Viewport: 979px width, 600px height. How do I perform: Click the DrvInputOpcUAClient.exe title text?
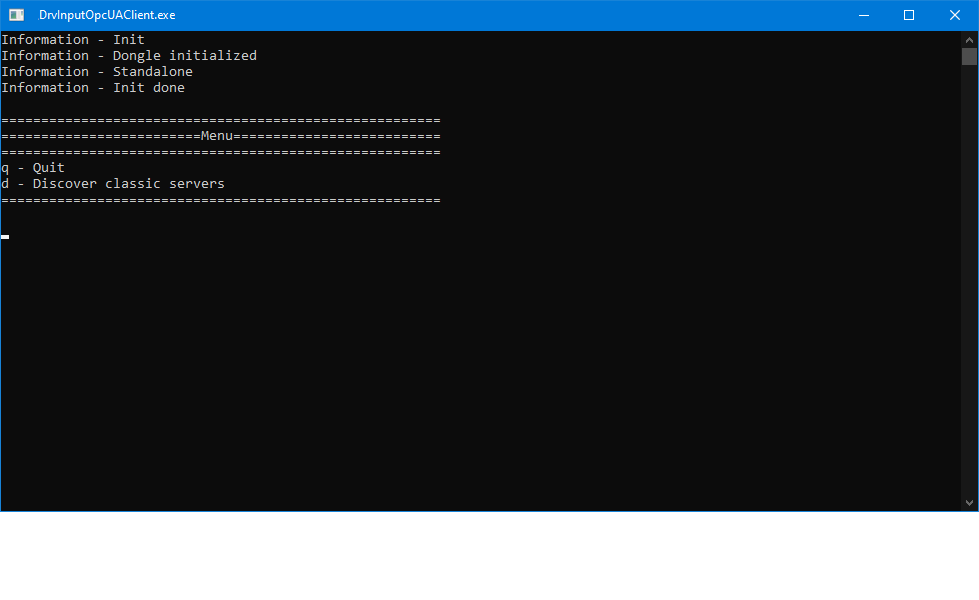click(x=107, y=15)
